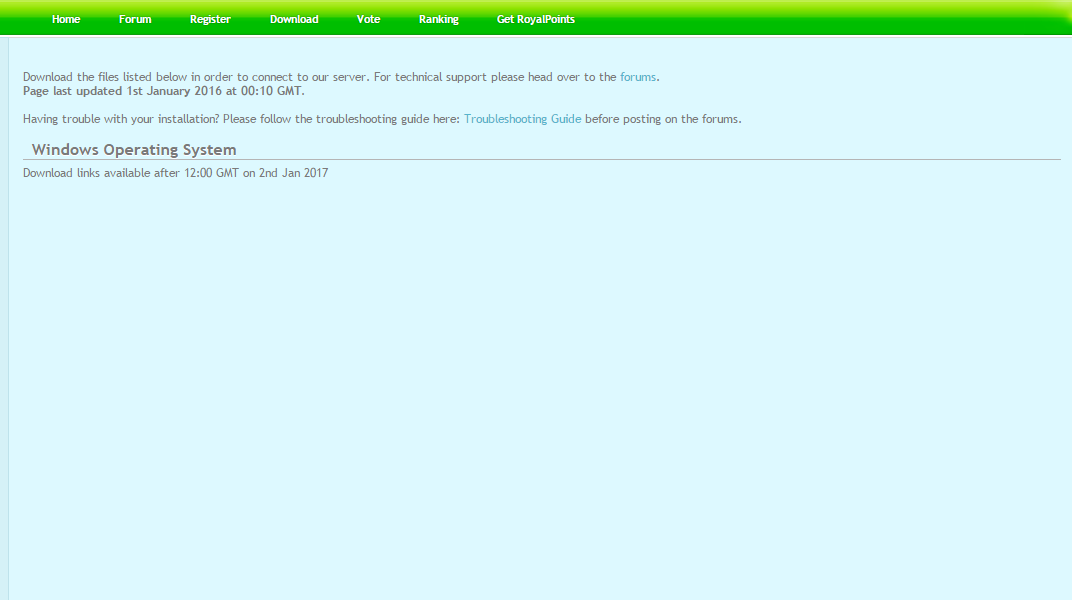This screenshot has width=1072, height=600.
Task: Follow the 'forums' hyperlink for technical support
Action: (x=638, y=77)
